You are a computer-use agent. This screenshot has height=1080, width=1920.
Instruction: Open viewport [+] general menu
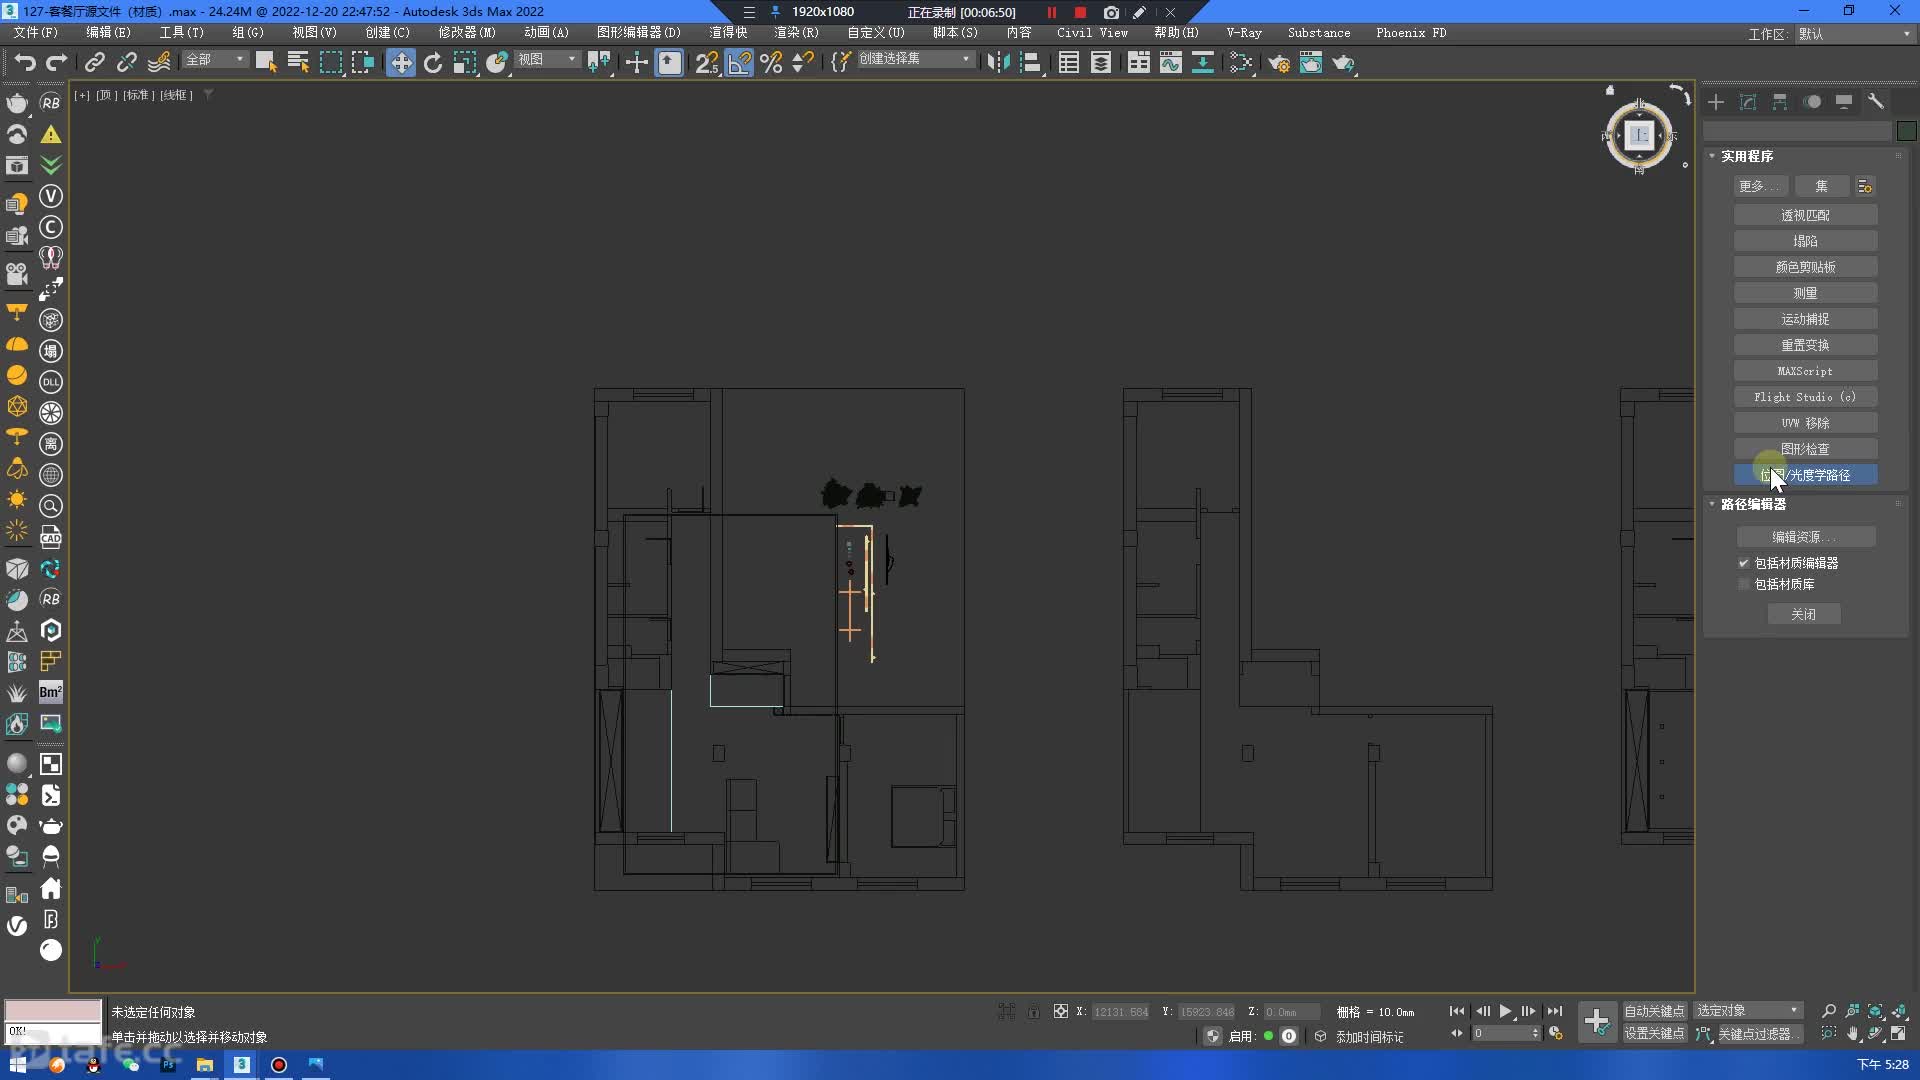(x=82, y=95)
